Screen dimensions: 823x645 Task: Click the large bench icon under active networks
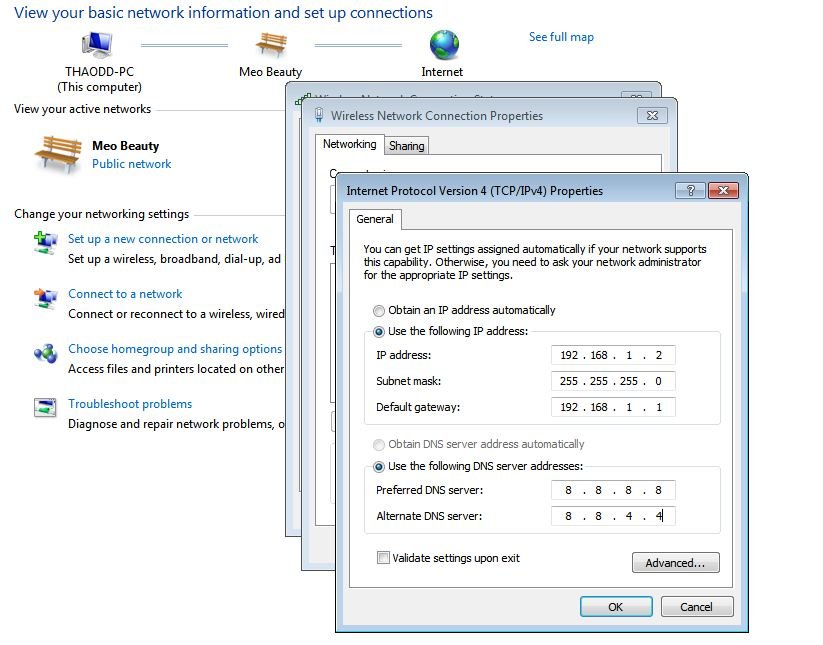[58, 154]
